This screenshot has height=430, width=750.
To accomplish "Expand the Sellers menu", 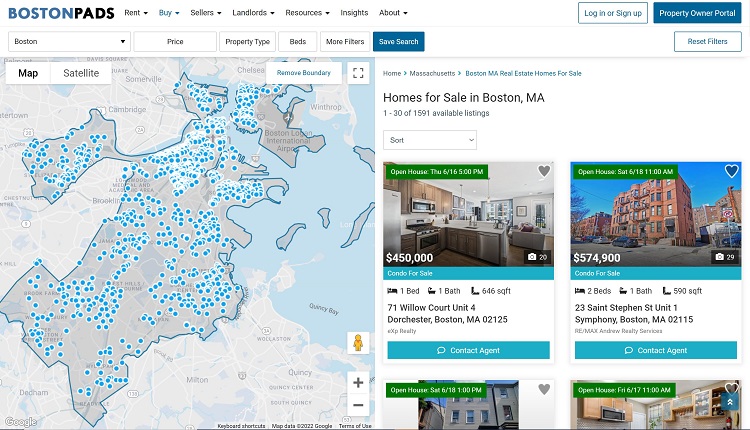I will click(x=206, y=13).
